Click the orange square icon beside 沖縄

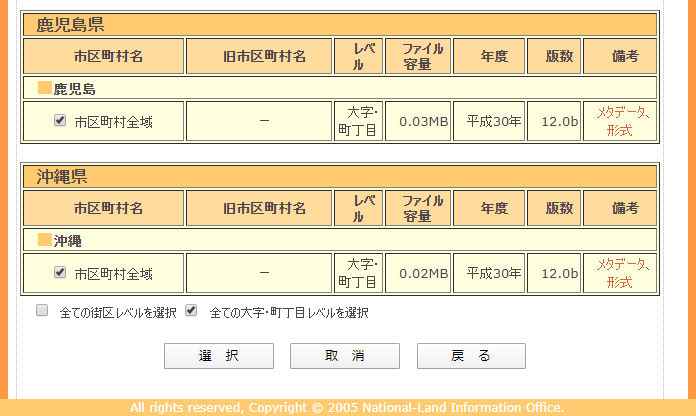(x=44, y=240)
